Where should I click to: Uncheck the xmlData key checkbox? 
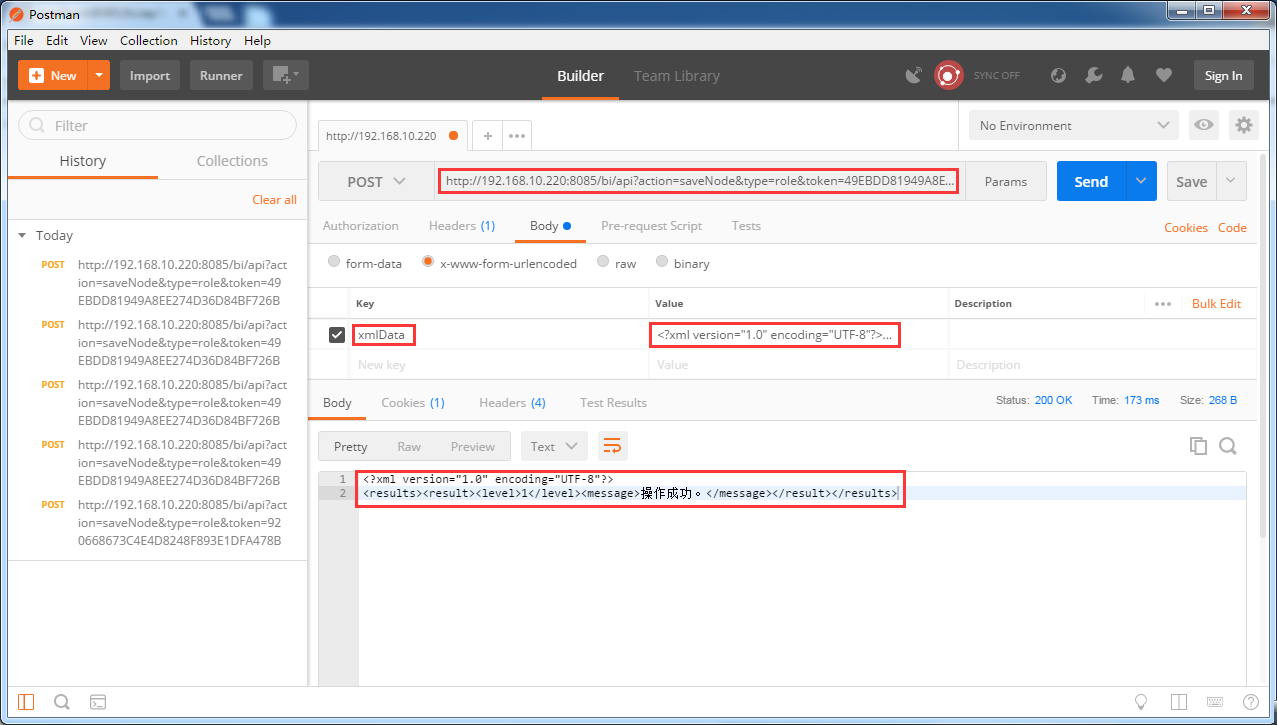[337, 335]
